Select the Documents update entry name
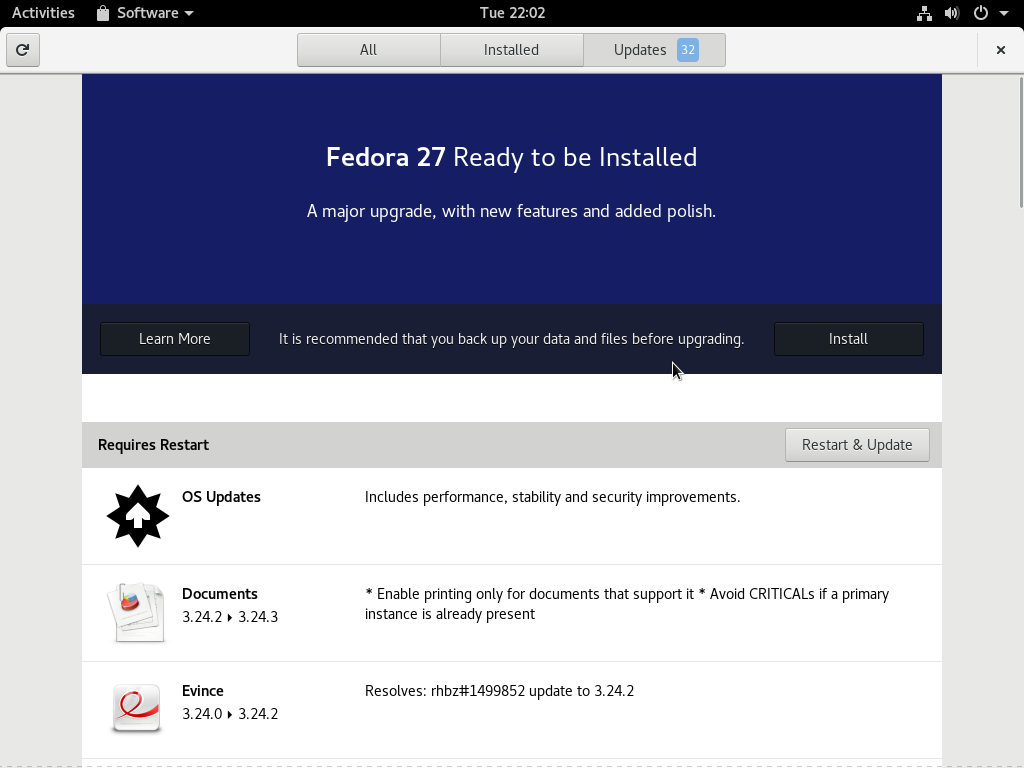The image size is (1024, 768). pyautogui.click(x=219, y=594)
